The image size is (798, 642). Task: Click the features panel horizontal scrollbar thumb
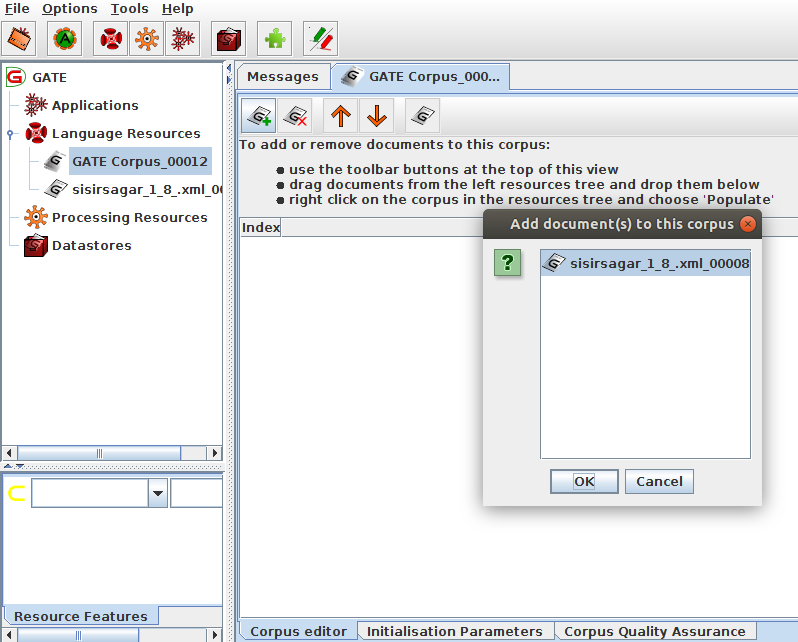[x=78, y=635]
